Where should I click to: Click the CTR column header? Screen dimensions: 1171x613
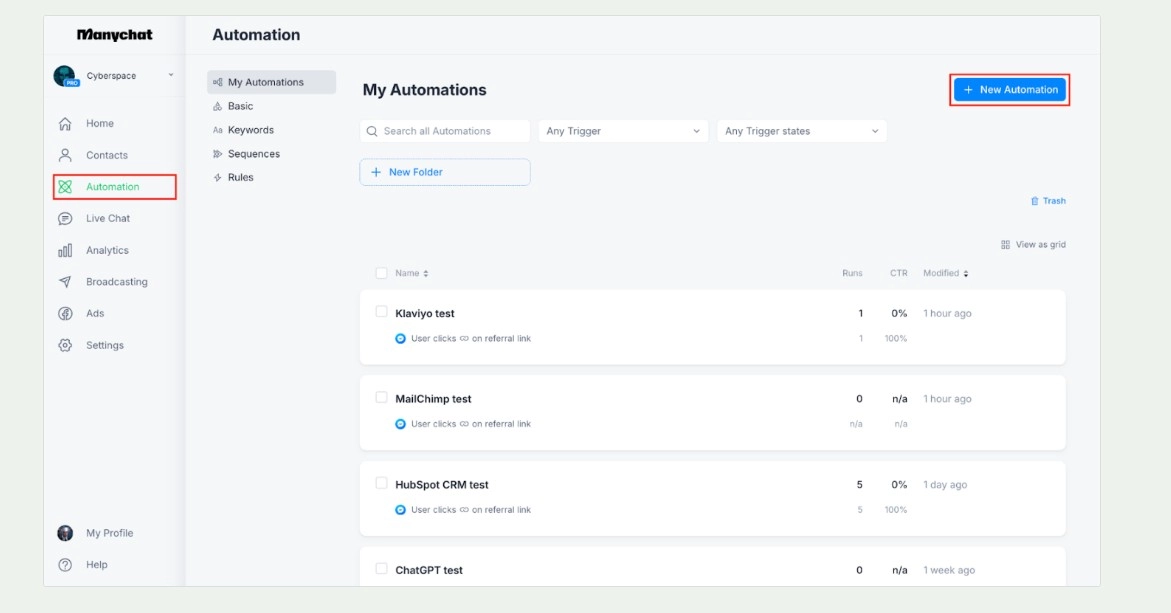(x=898, y=273)
